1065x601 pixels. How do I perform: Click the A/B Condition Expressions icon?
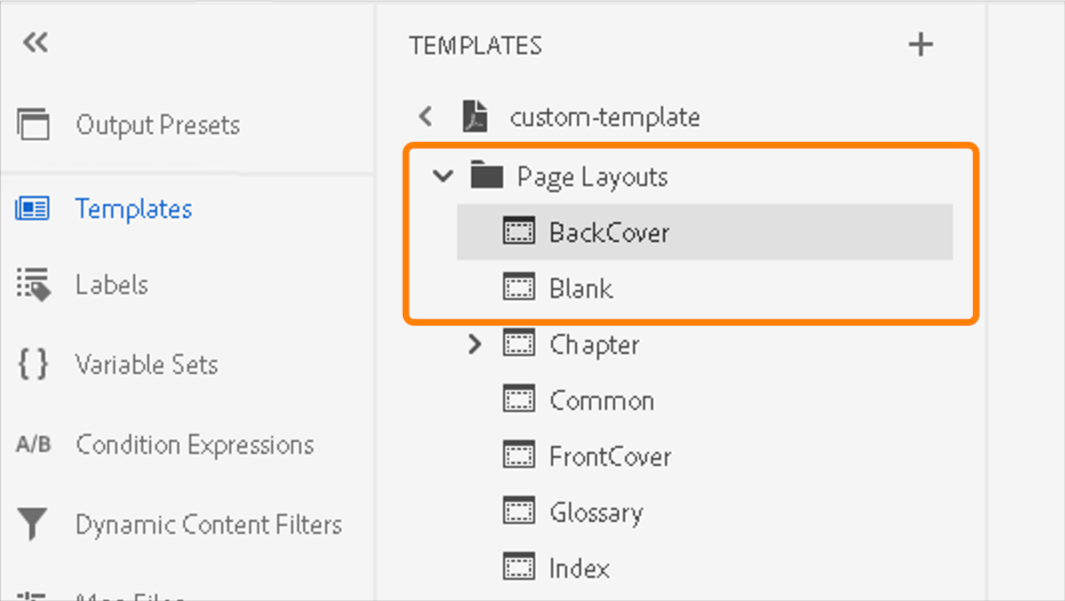pyautogui.click(x=31, y=444)
